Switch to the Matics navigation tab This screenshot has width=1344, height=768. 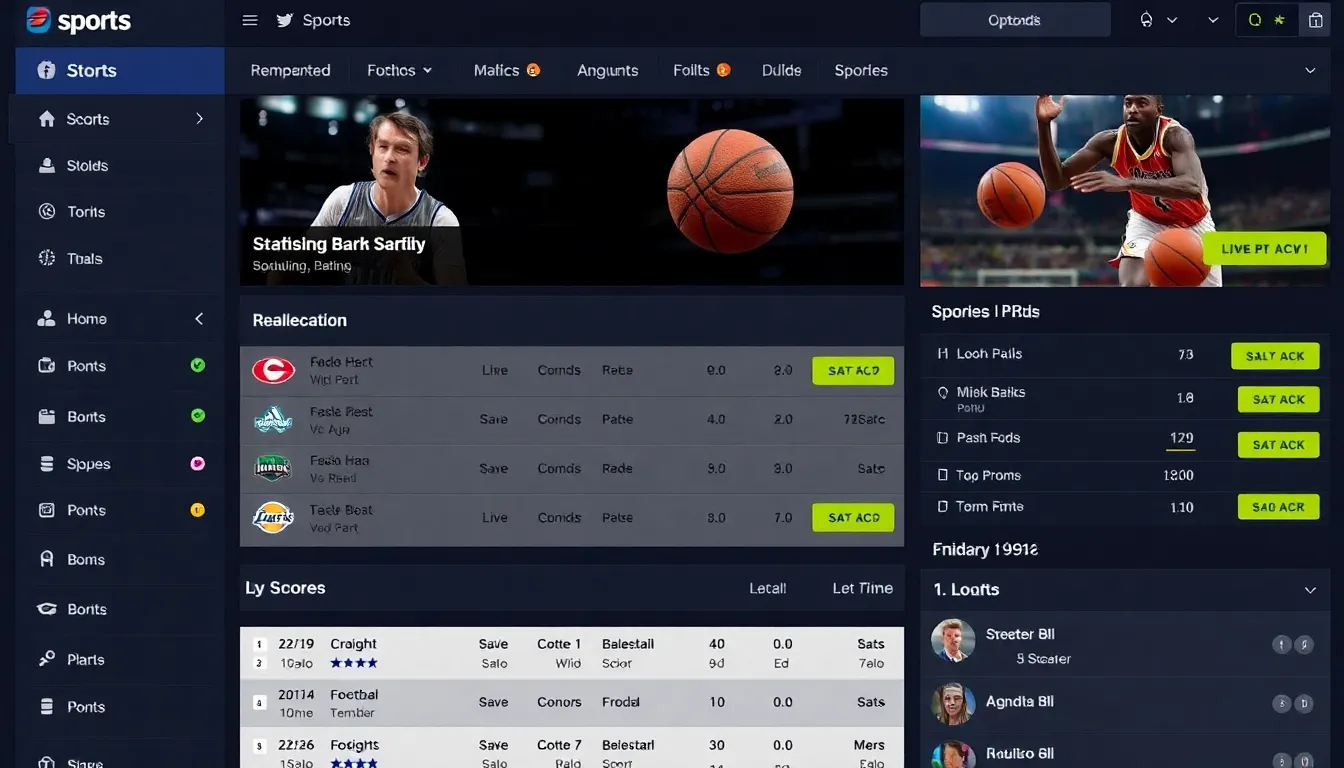pos(497,70)
